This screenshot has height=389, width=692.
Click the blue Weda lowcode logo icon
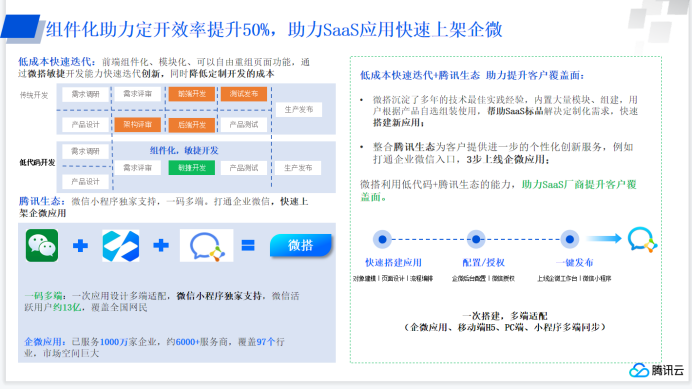(120, 245)
